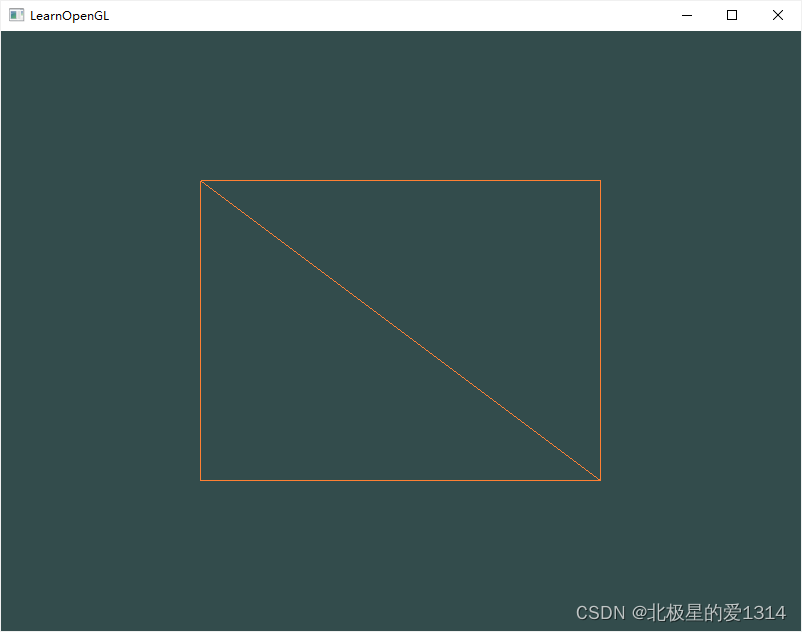
Task: Click the LearnOpenGL title text
Action: click(70, 16)
